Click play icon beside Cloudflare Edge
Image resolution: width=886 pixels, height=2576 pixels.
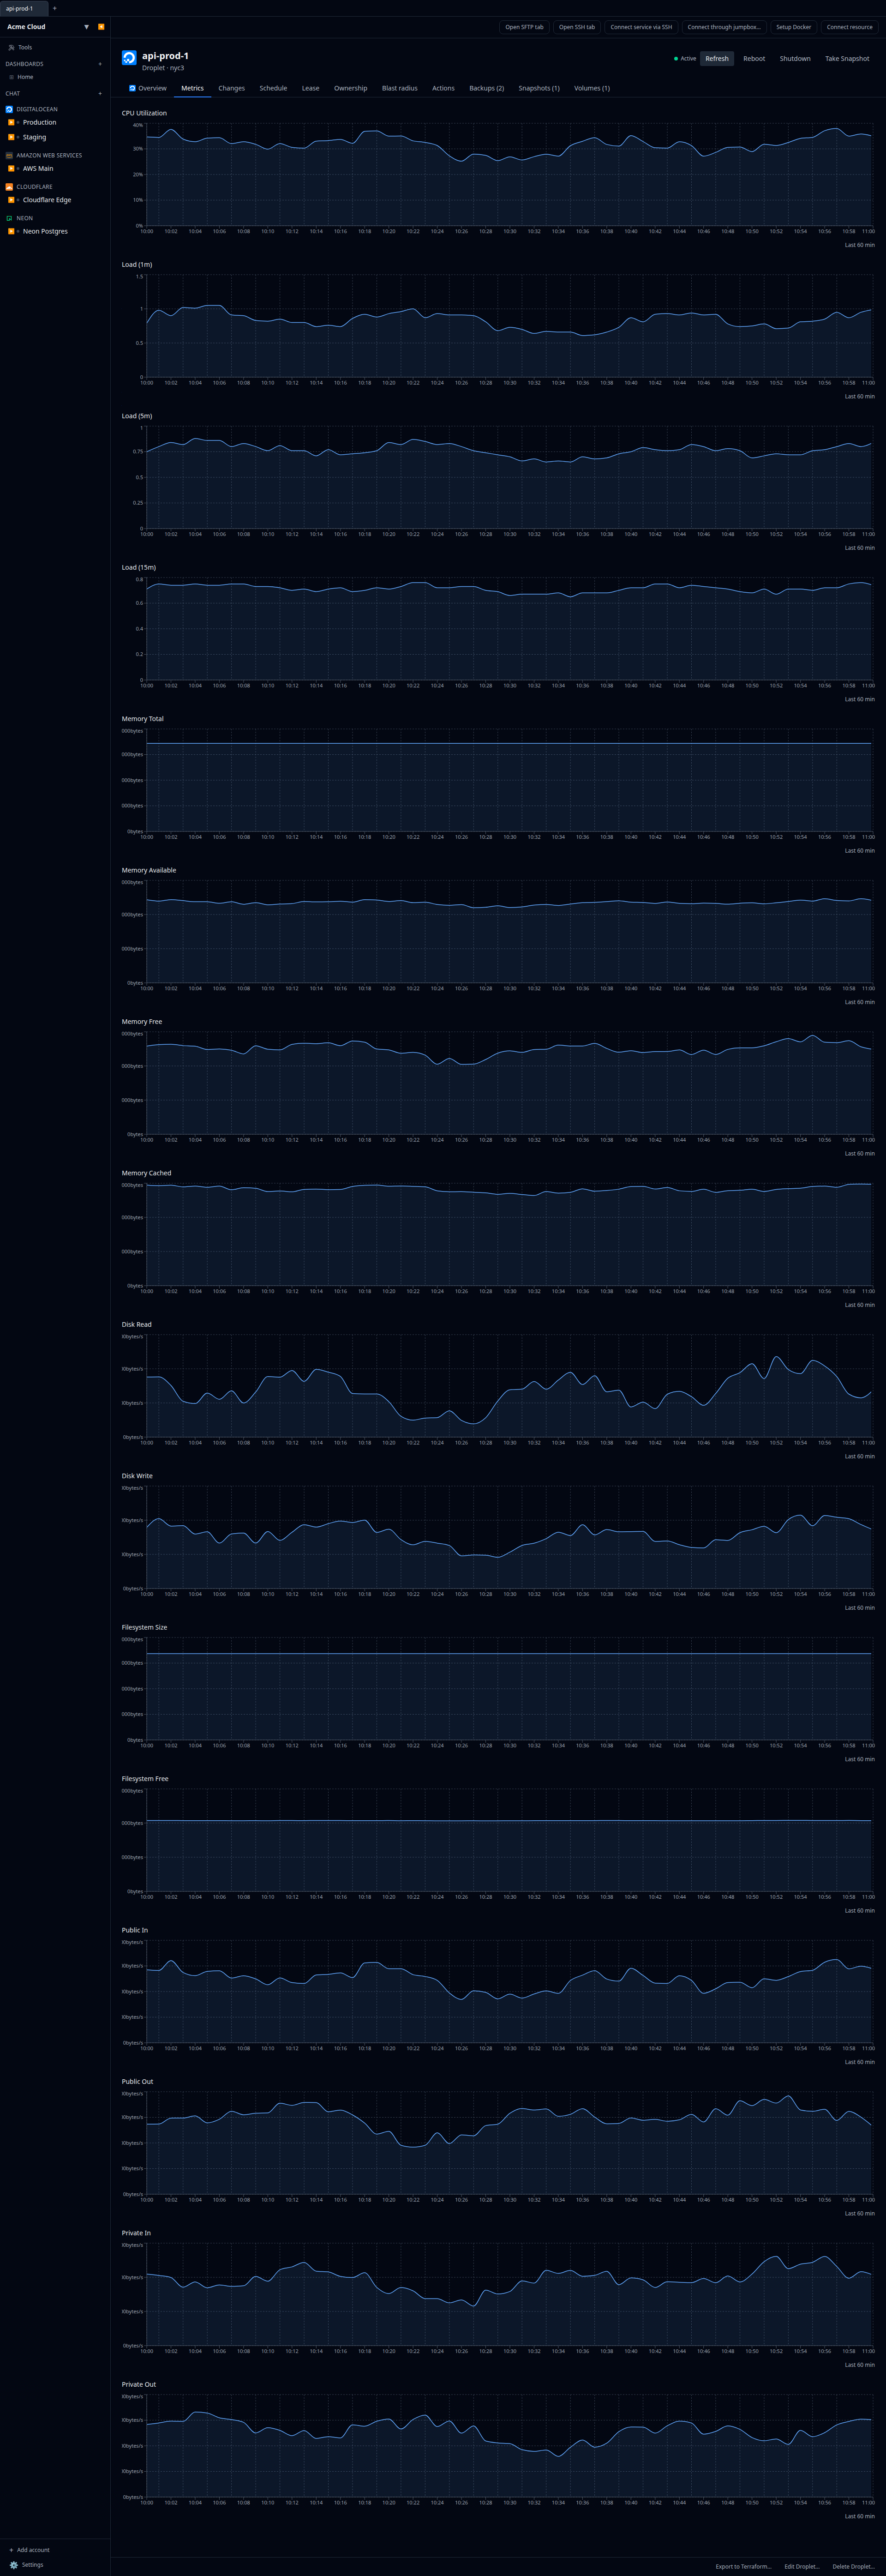click(x=11, y=200)
